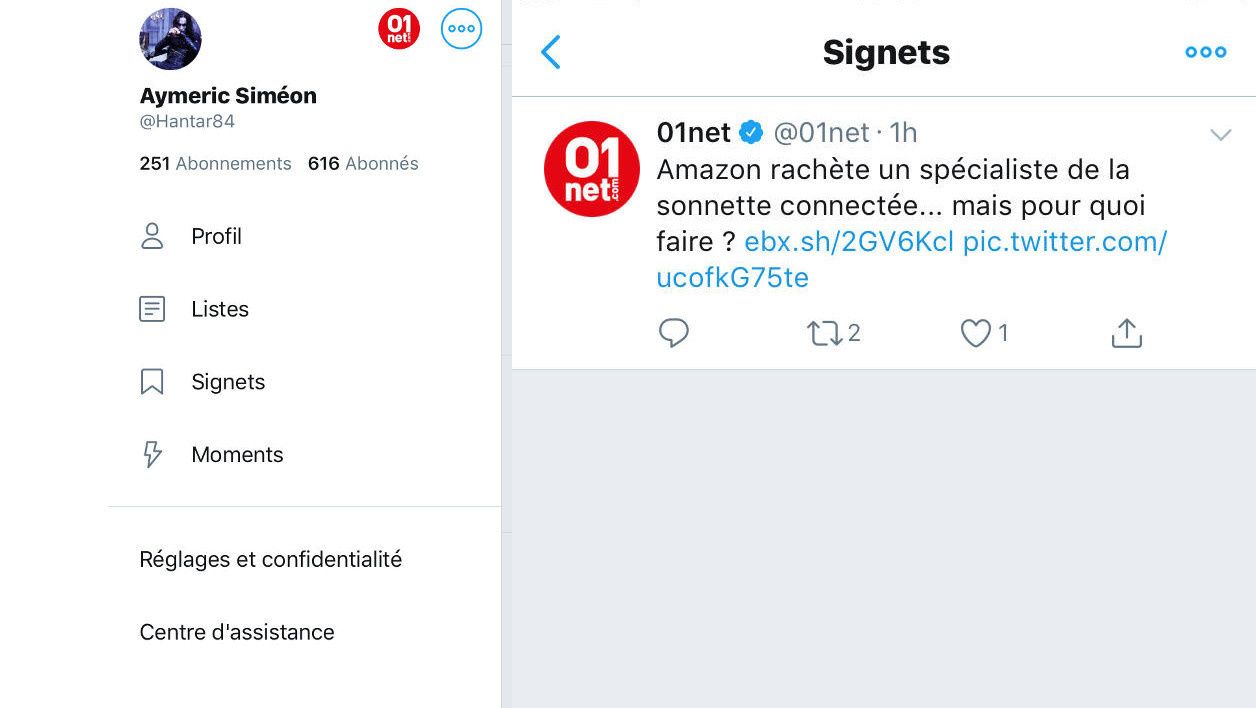Expand tweet options down chevron
Image resolution: width=1256 pixels, height=708 pixels.
[x=1220, y=135]
